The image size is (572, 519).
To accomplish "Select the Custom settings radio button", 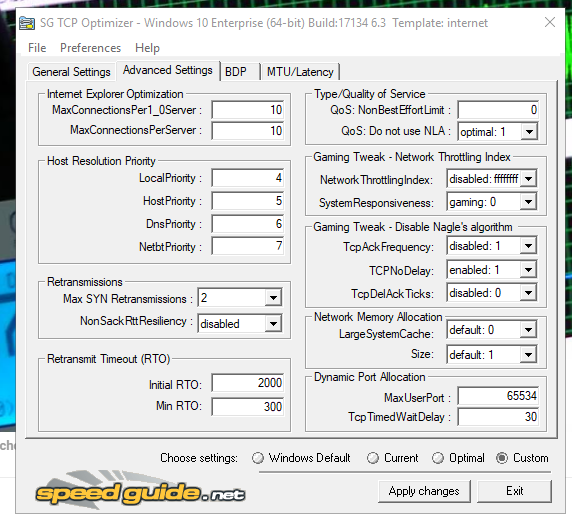I will pyautogui.click(x=502, y=458).
